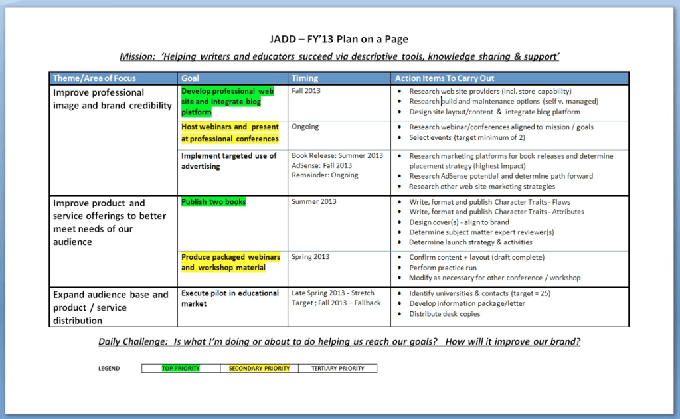Select the 'Action Items To Carry Out' header

(446, 78)
